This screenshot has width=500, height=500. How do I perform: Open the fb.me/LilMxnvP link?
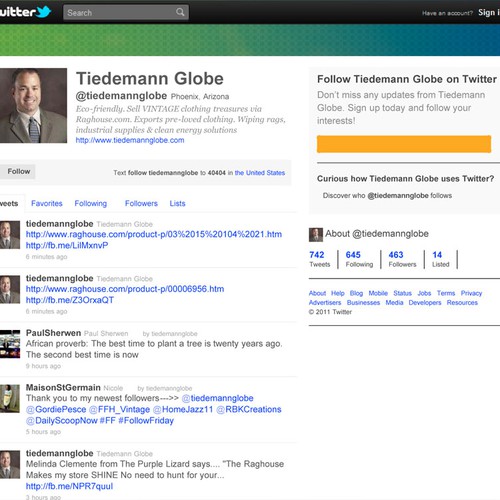(x=67, y=245)
